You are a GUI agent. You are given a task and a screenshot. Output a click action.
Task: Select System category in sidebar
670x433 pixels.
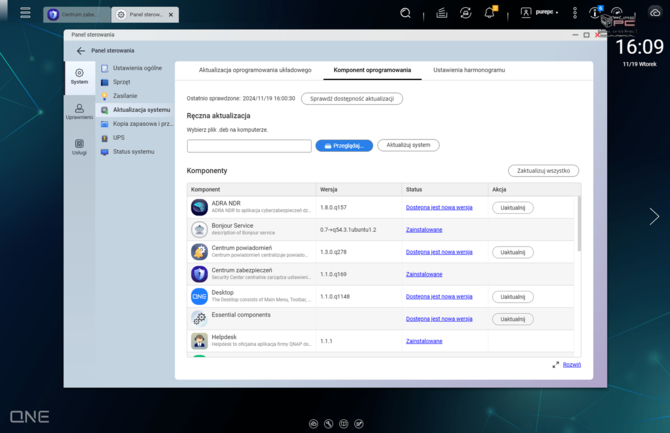pyautogui.click(x=79, y=77)
